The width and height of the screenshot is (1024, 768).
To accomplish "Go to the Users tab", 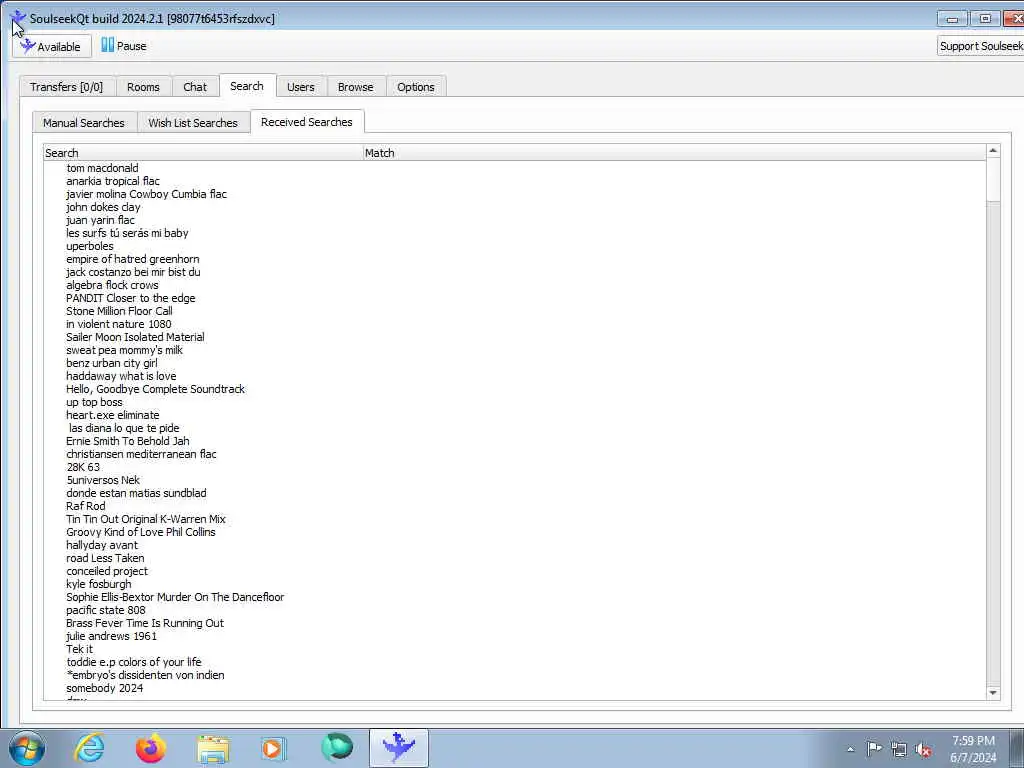I will (300, 87).
